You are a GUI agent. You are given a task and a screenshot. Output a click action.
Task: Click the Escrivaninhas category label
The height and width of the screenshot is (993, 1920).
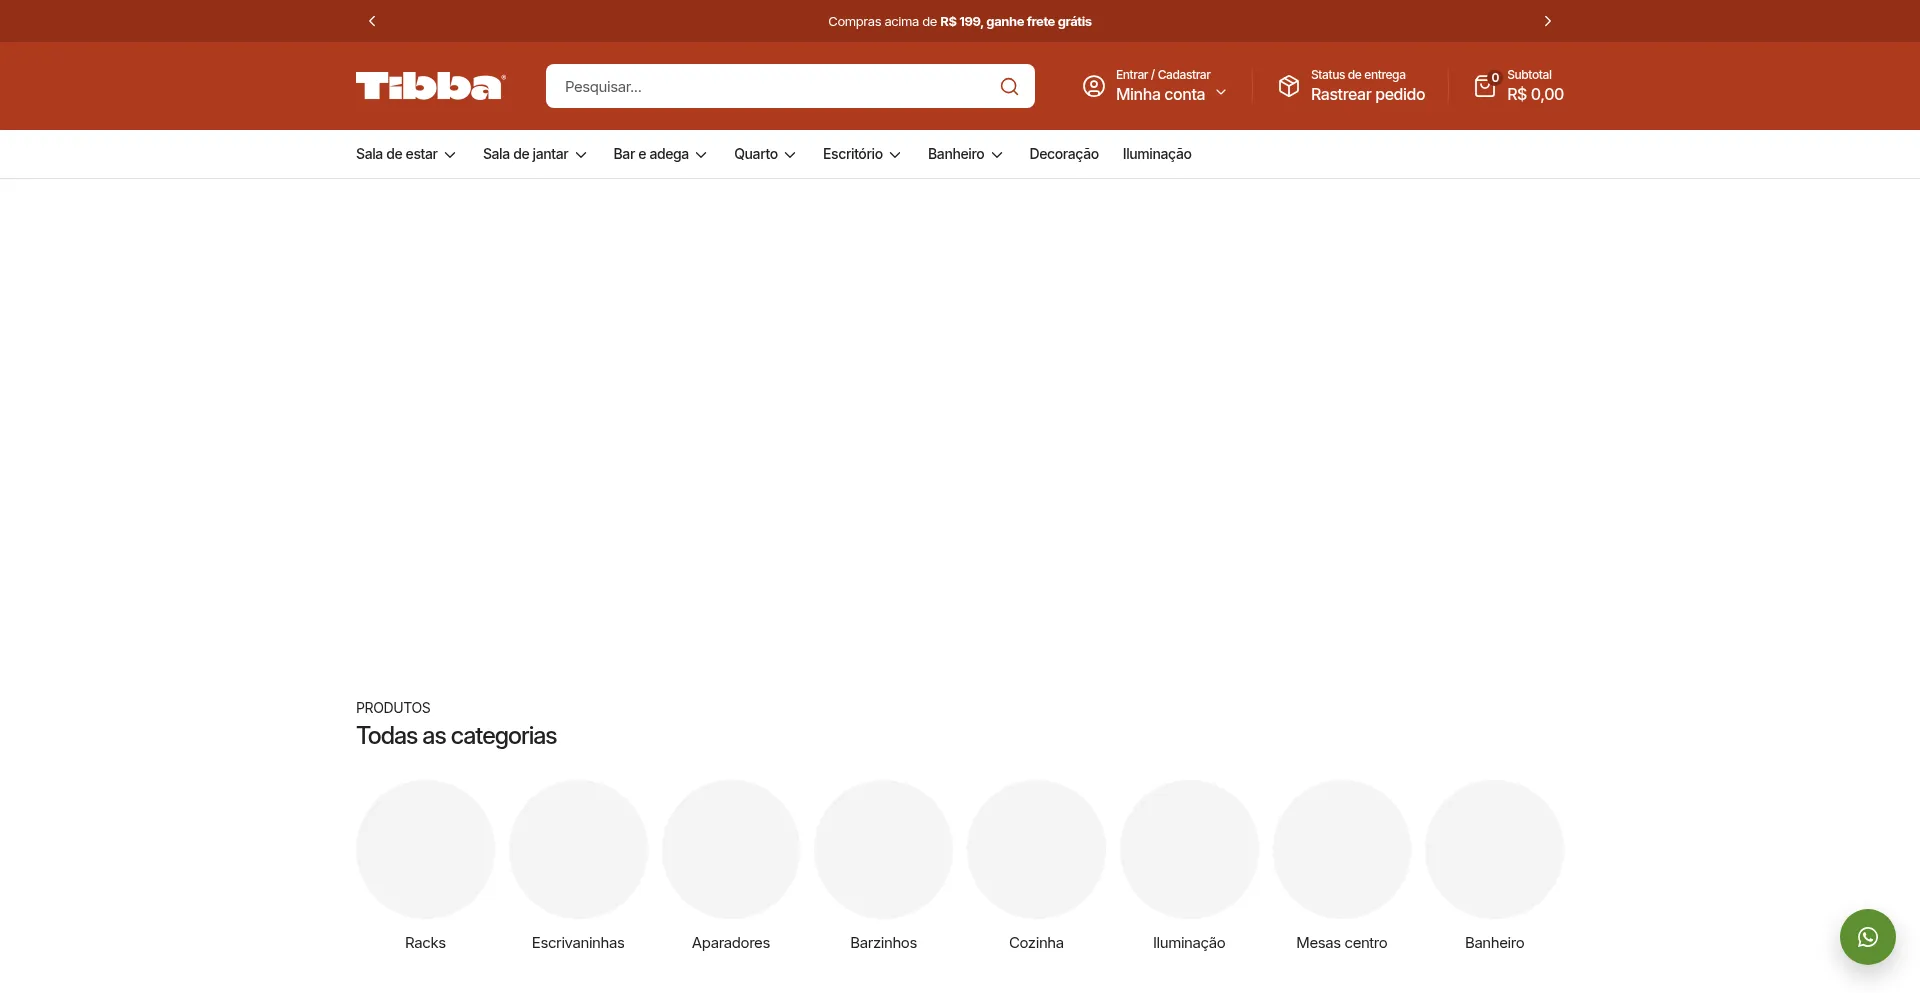point(578,943)
